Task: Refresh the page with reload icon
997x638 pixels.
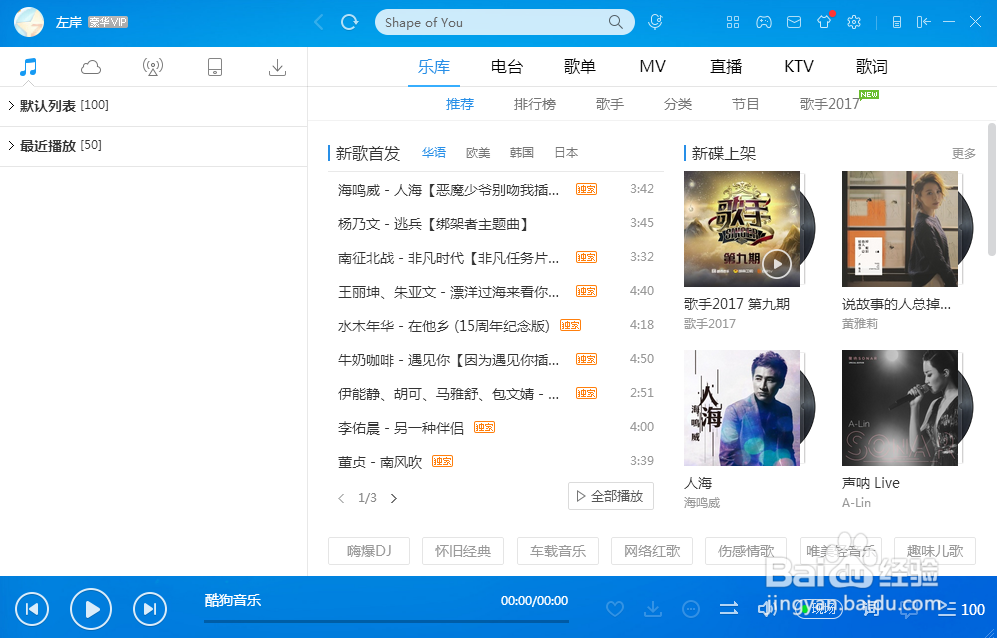Action: [x=349, y=23]
